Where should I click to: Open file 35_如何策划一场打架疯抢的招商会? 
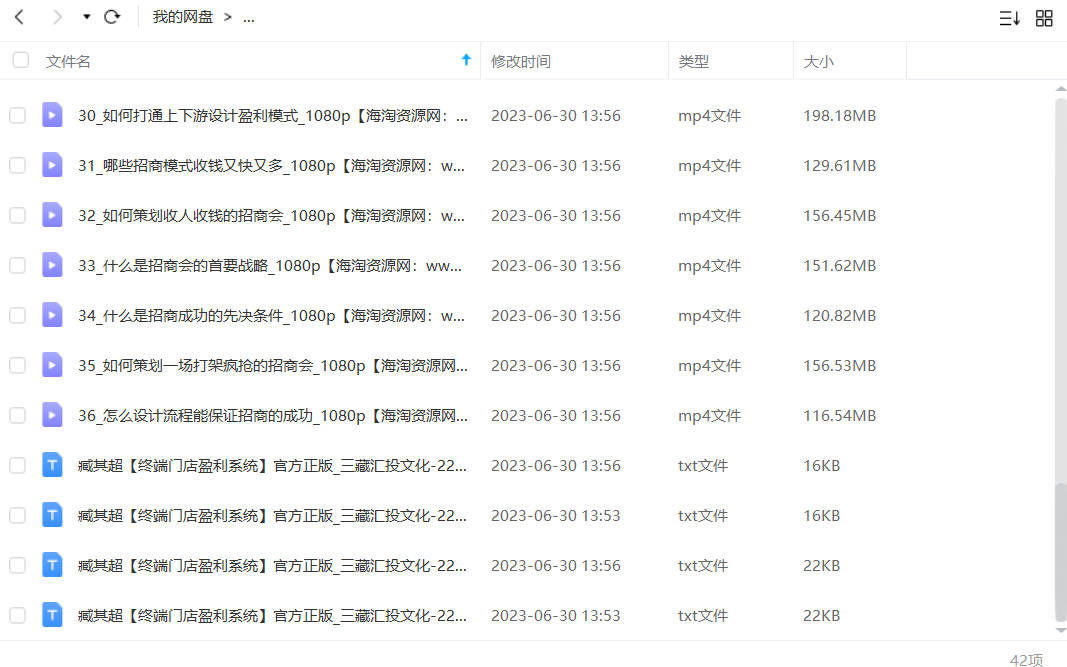pos(273,366)
